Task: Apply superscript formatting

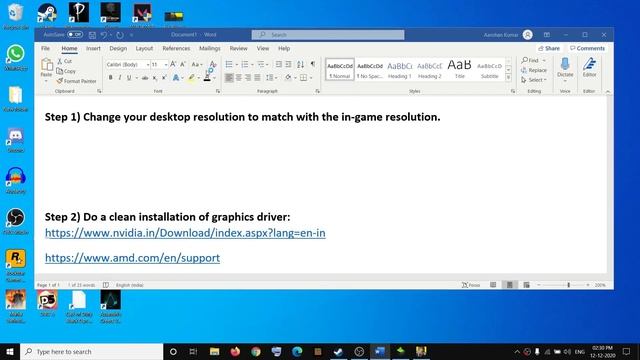Action: coord(164,78)
